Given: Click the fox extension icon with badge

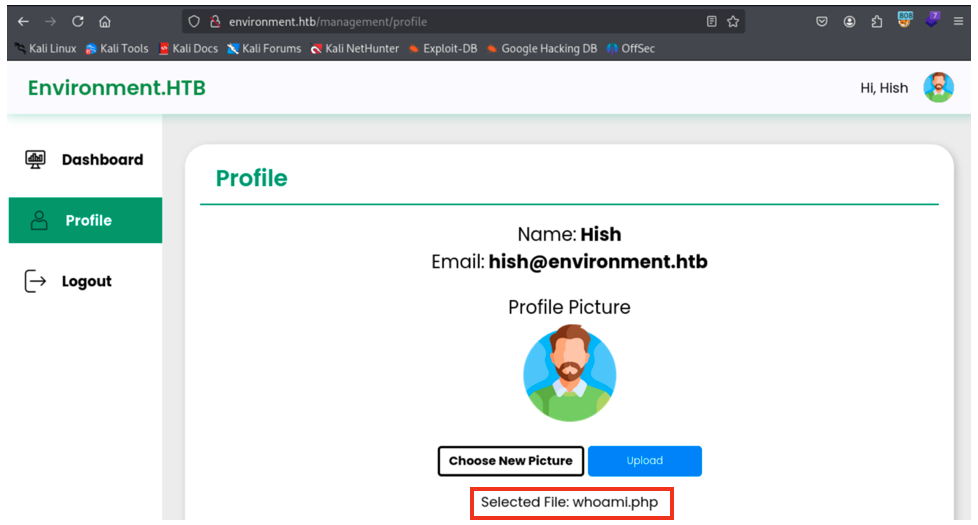Looking at the screenshot, I should (x=904, y=20).
